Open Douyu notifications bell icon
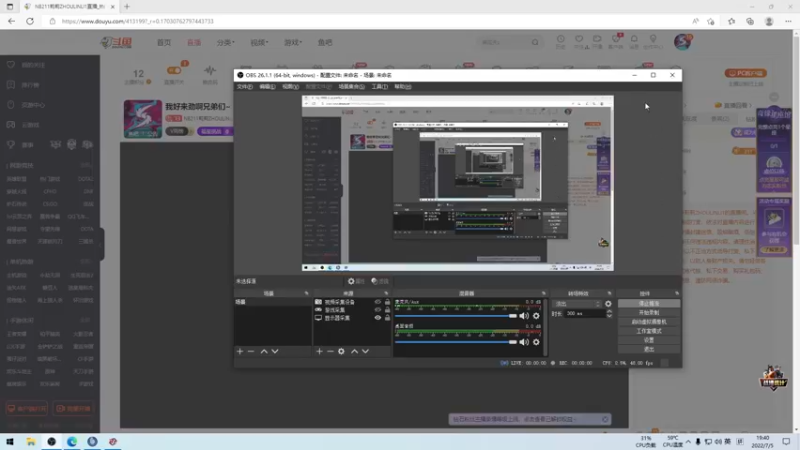This screenshot has height=450, width=800. pyautogui.click(x=634, y=39)
